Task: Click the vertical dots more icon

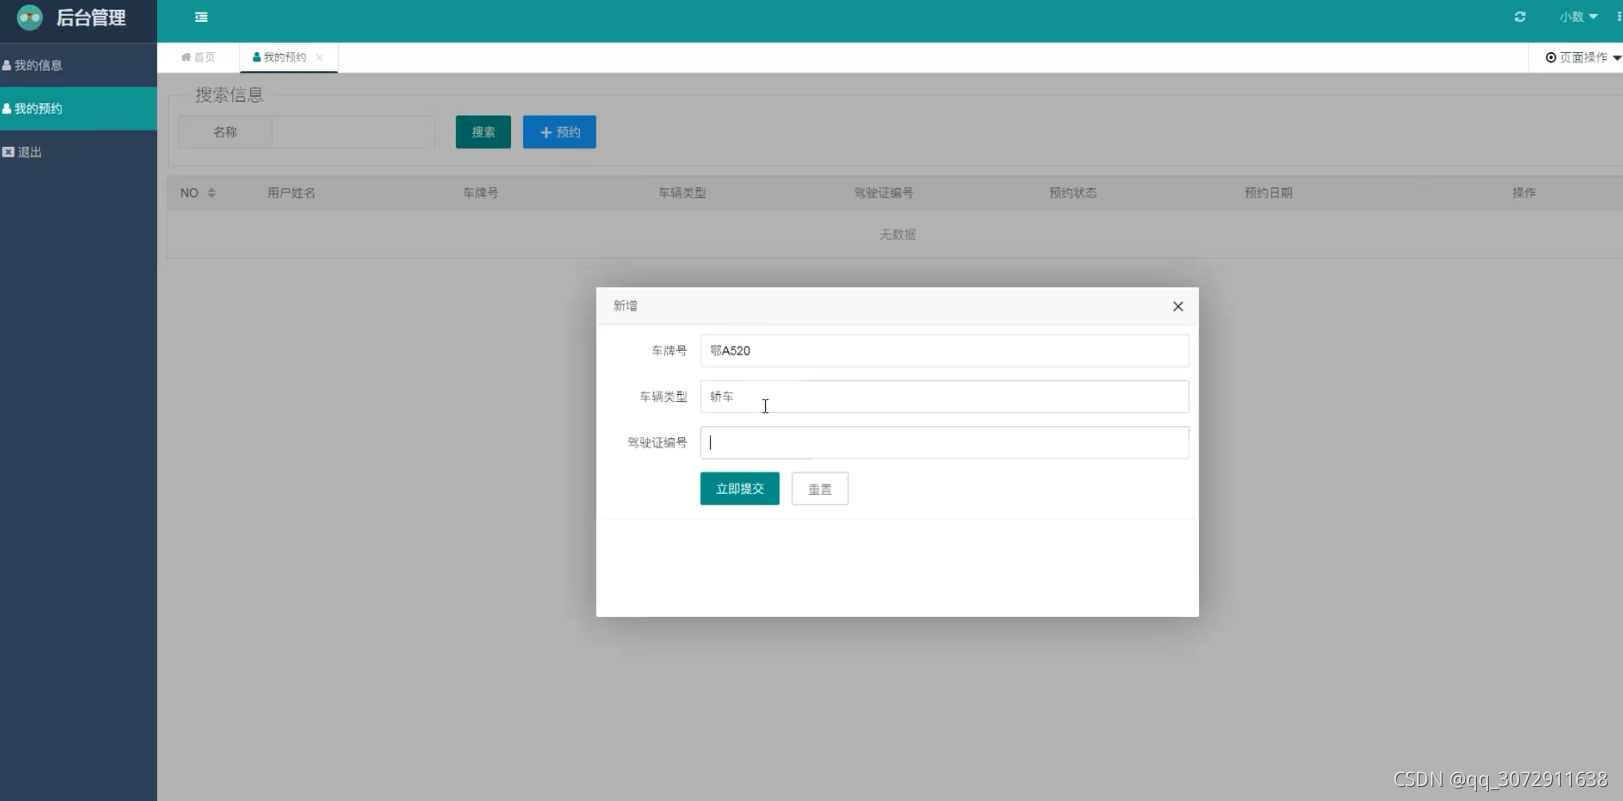Action: coord(1619,17)
